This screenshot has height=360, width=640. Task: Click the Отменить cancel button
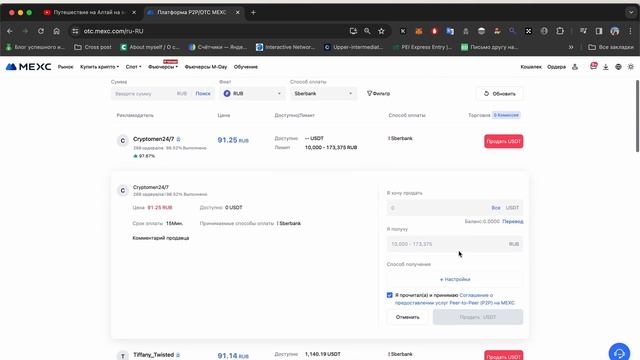click(x=407, y=317)
